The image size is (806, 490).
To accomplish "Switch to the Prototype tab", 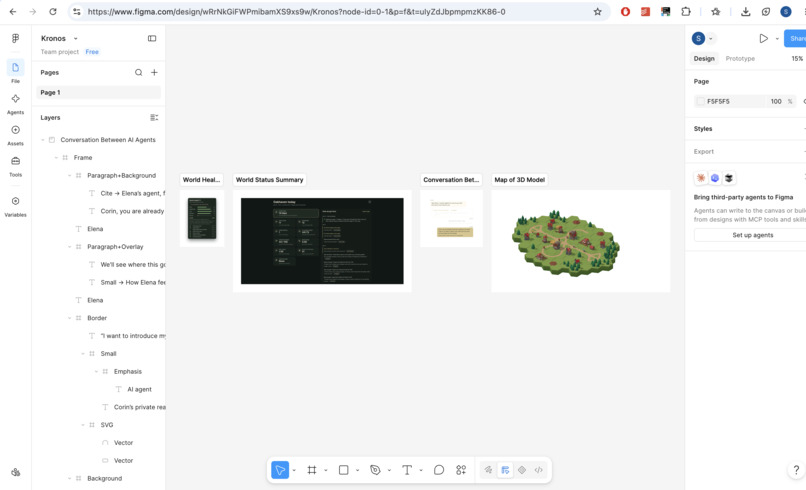I will (740, 59).
